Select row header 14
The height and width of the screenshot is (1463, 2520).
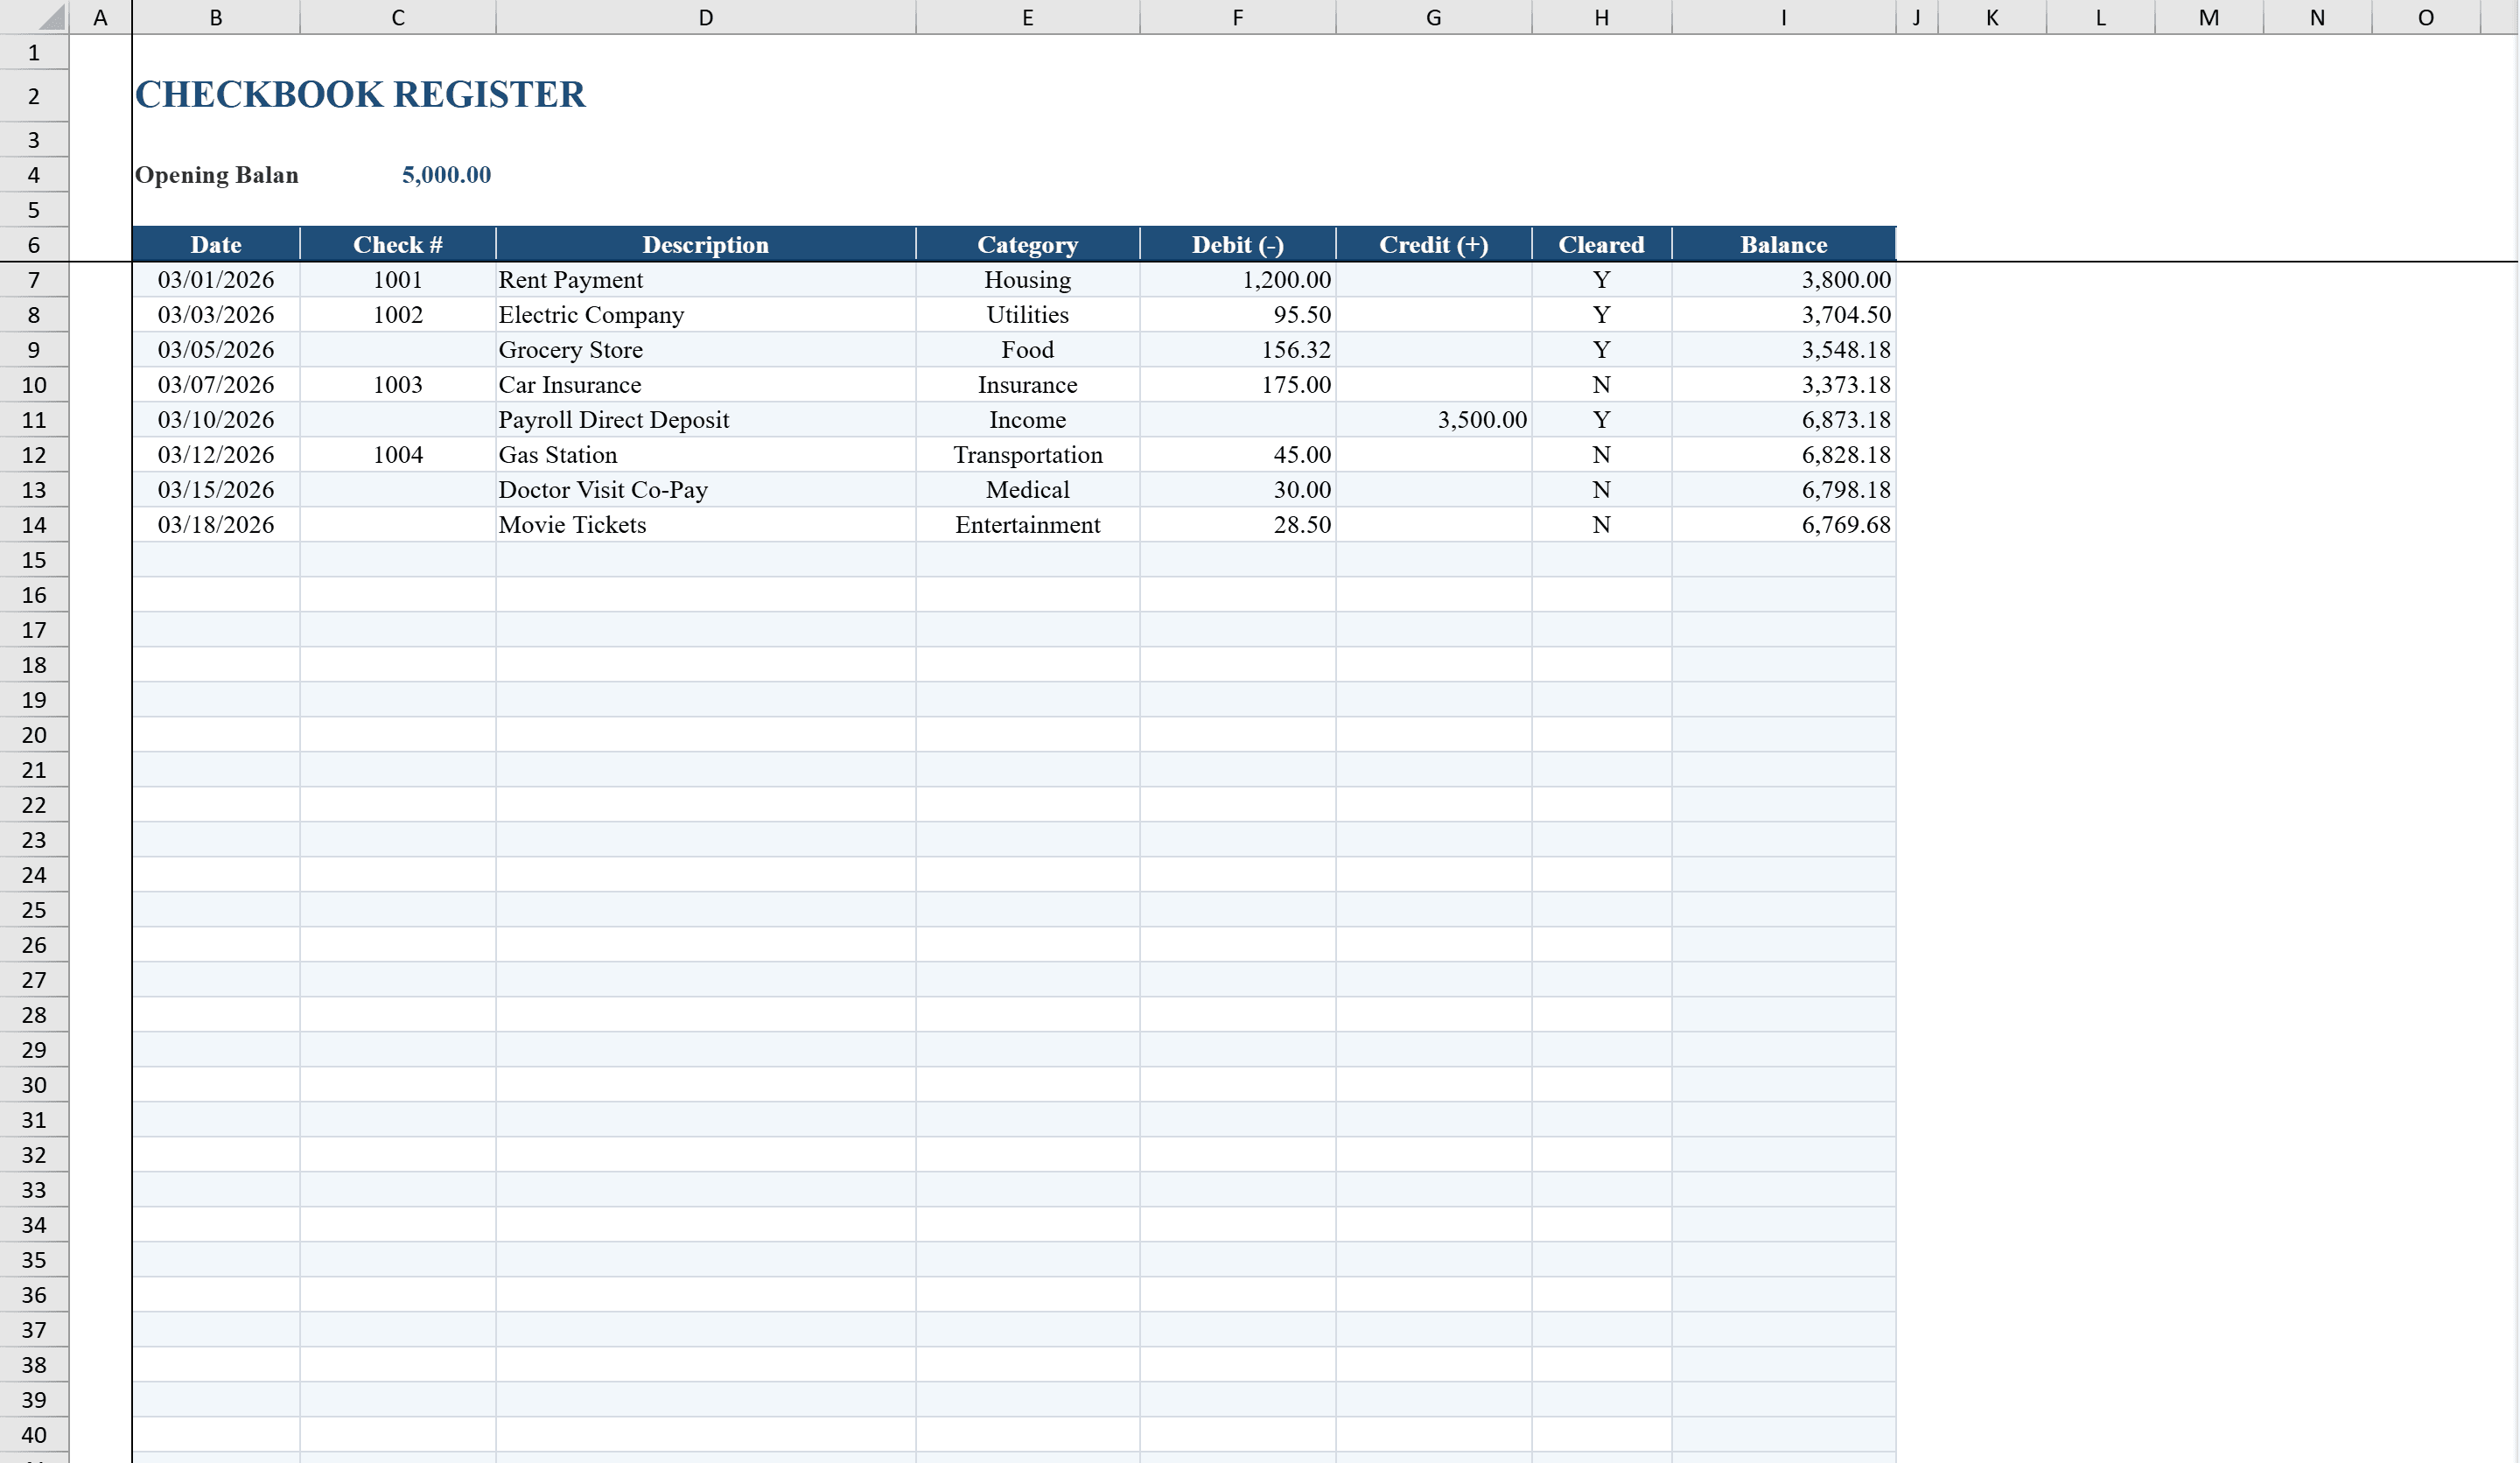[33, 524]
